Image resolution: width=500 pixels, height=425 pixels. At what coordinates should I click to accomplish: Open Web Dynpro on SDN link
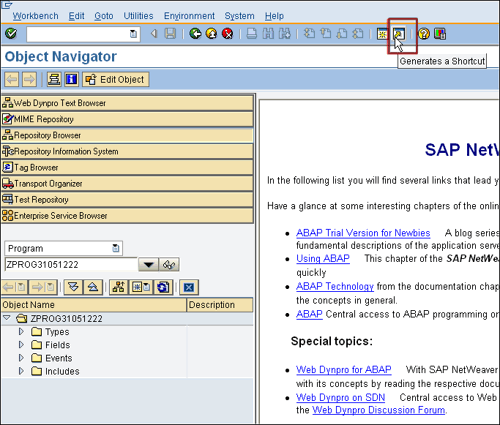point(340,397)
